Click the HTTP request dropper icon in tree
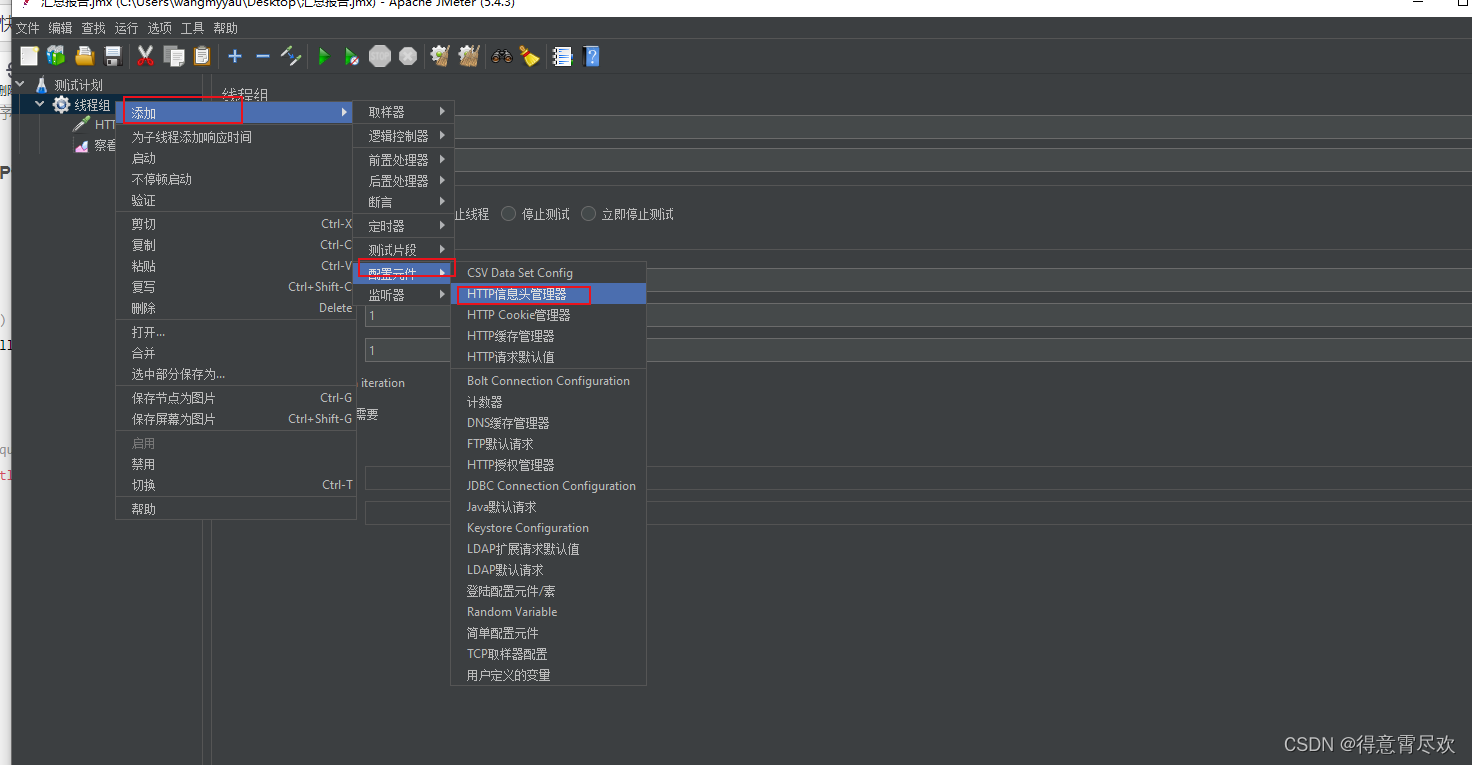 coord(82,125)
